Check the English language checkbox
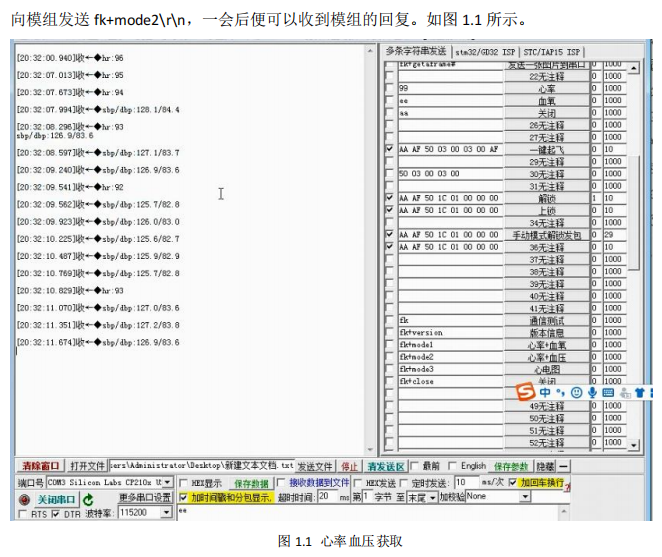The image size is (662, 557). [x=452, y=466]
